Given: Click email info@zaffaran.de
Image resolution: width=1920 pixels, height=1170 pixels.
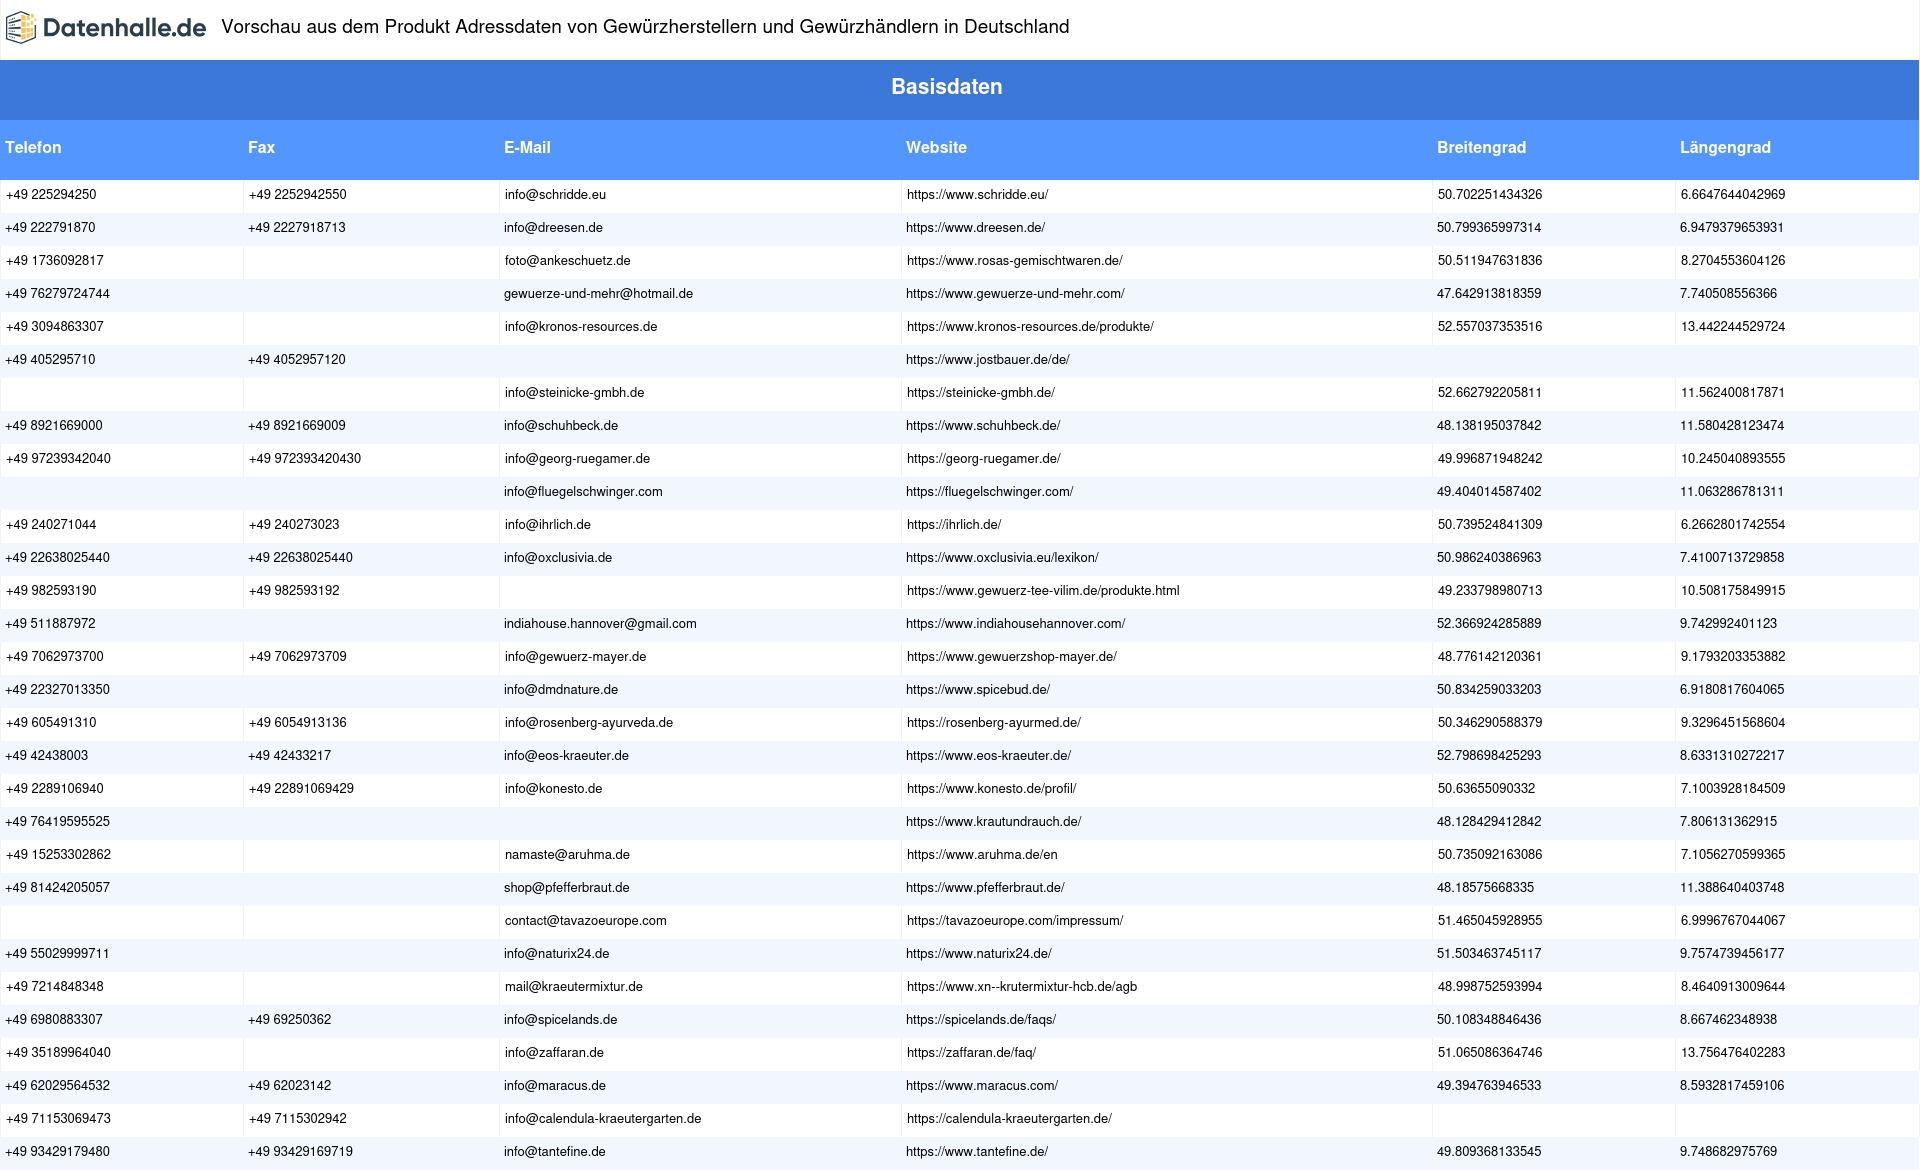Looking at the screenshot, I should (x=554, y=1053).
